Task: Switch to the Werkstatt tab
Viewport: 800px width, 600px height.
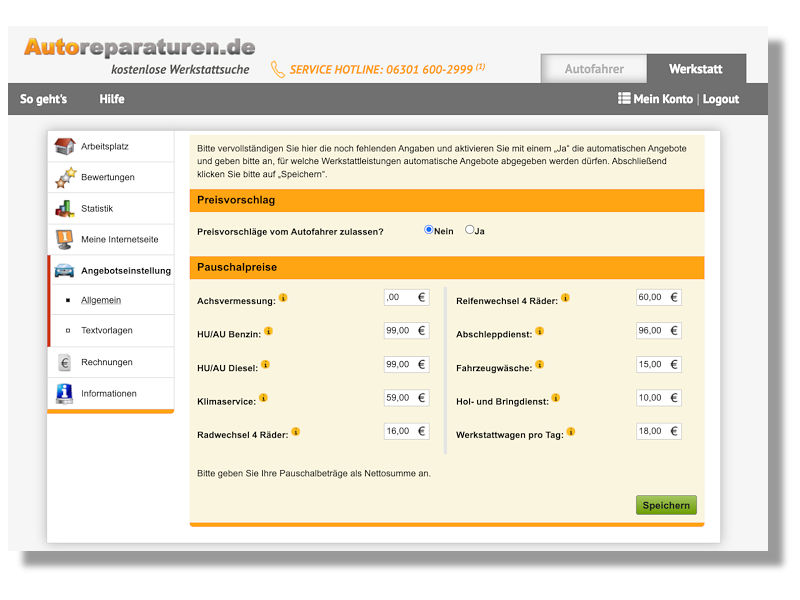Action: (x=696, y=69)
